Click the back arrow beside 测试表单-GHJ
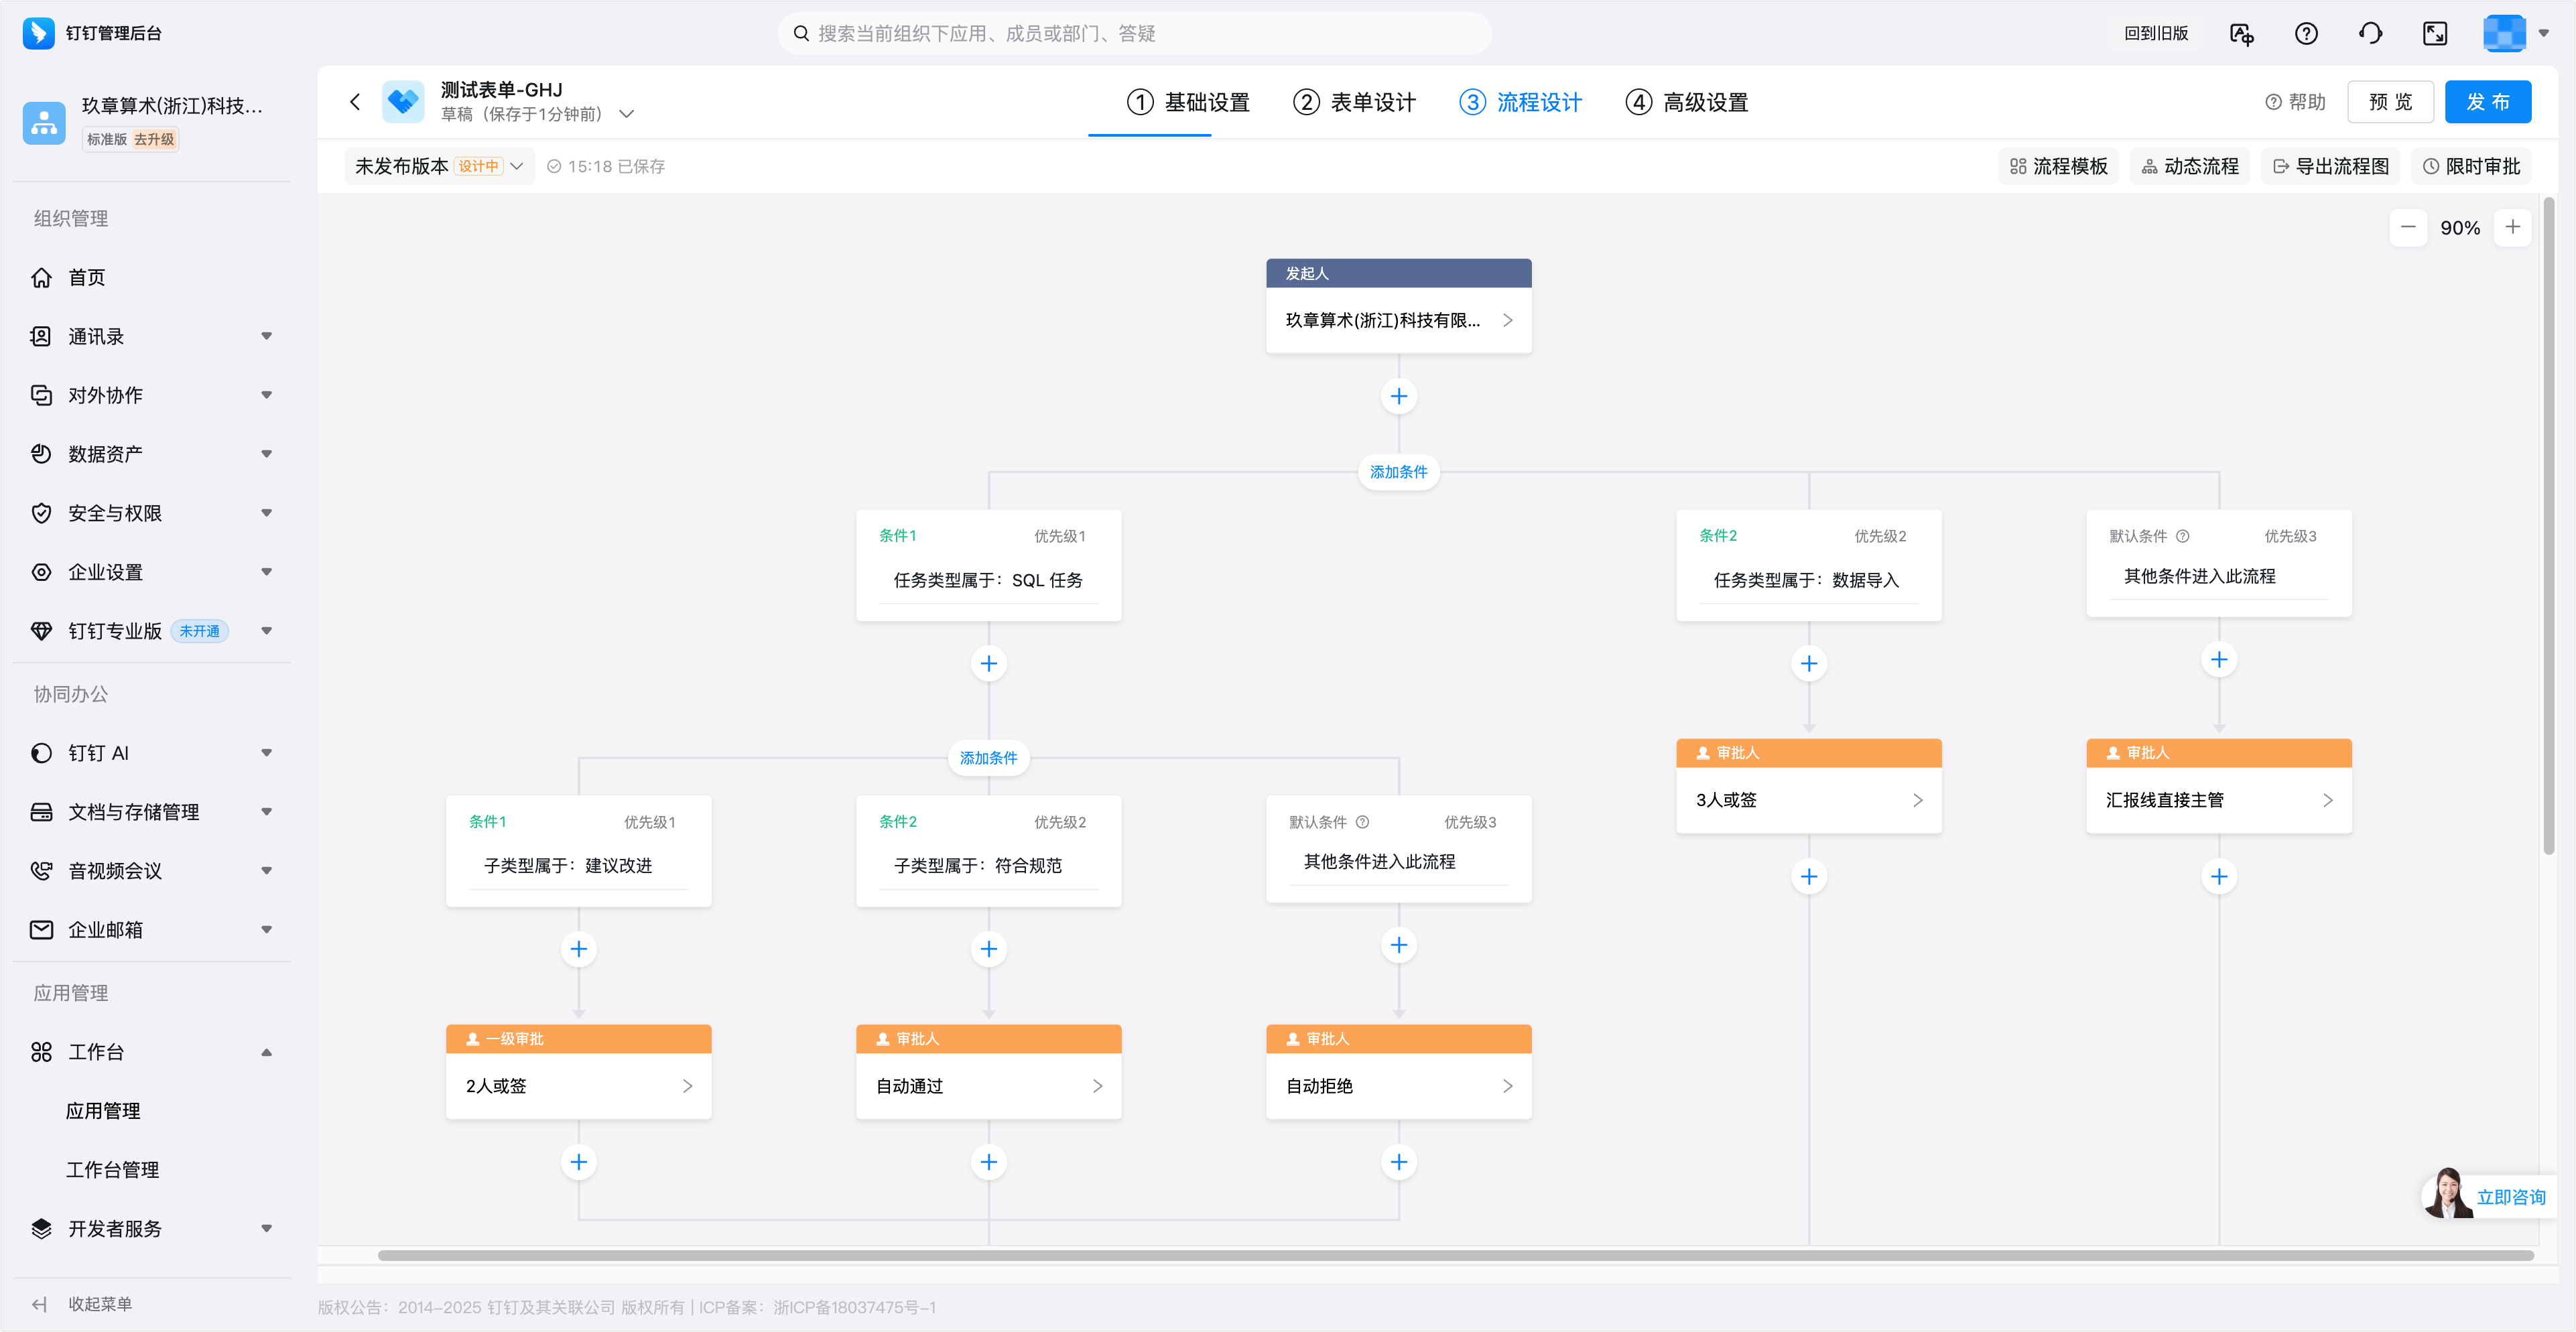Viewport: 2576px width, 1332px height. coord(355,102)
